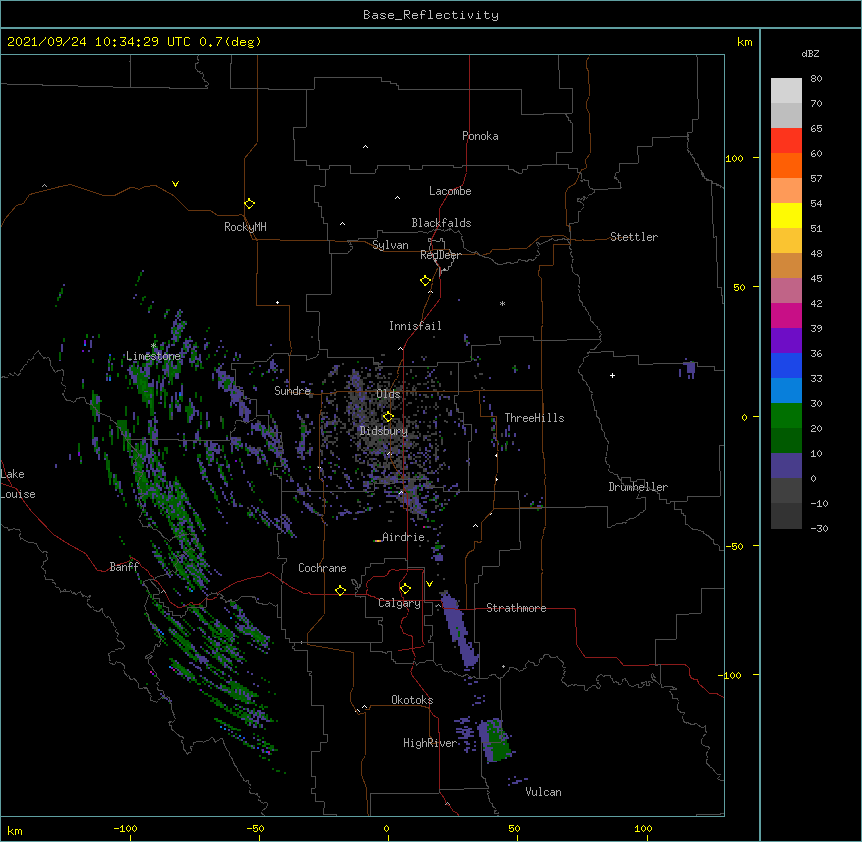
Task: Click the km unit label at bottom left
Action: 15,831
